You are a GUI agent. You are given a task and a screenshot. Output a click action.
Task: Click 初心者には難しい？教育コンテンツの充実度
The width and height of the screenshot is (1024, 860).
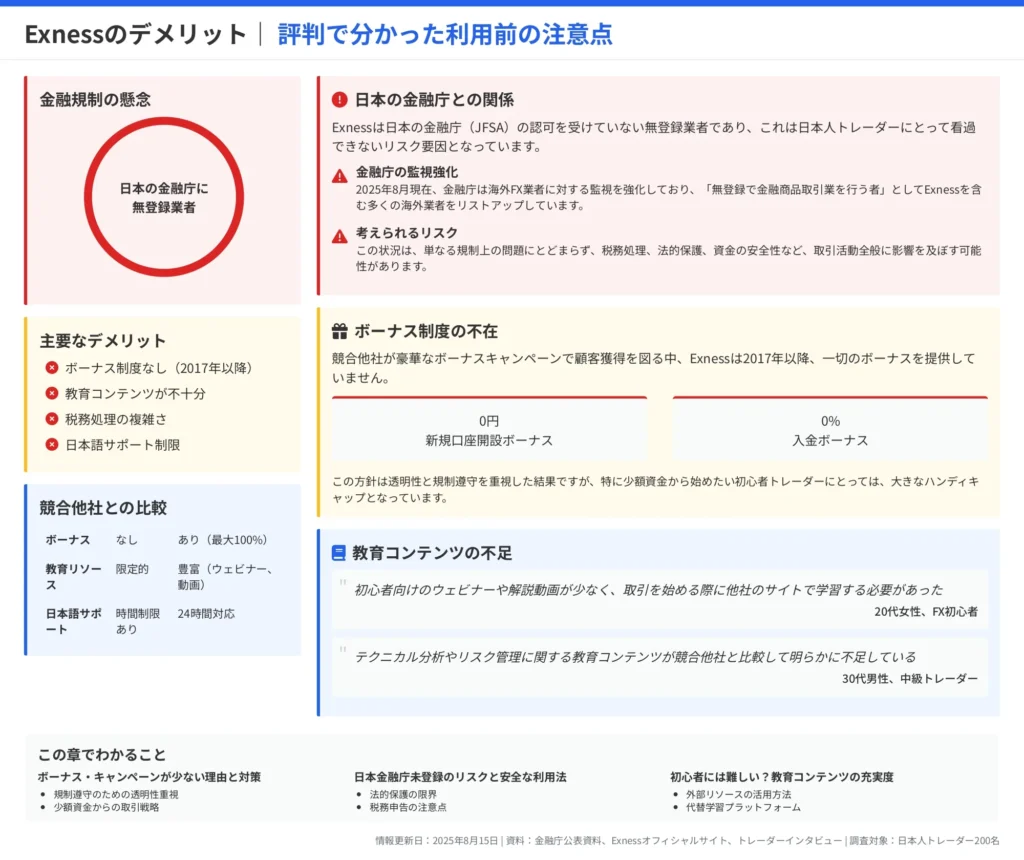pyautogui.click(x=782, y=777)
